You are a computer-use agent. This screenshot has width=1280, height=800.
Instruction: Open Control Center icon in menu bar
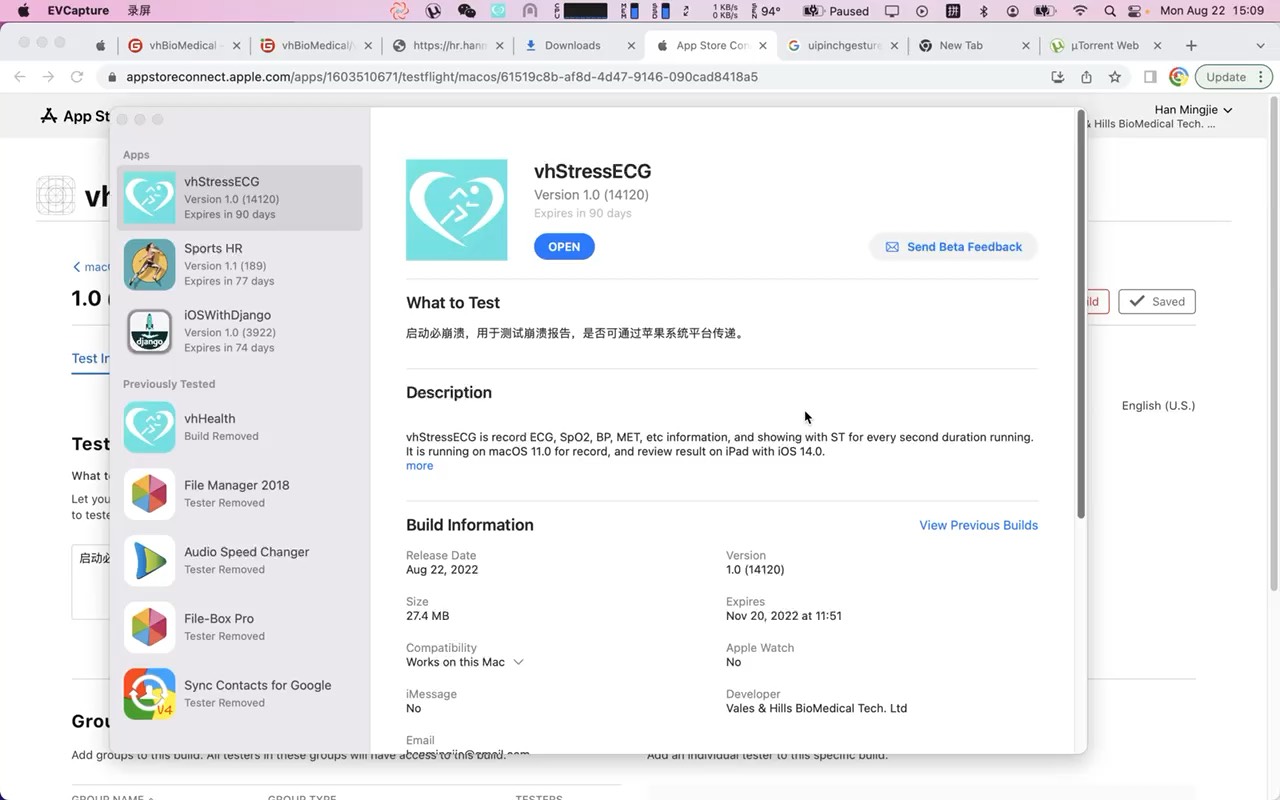[1135, 12]
